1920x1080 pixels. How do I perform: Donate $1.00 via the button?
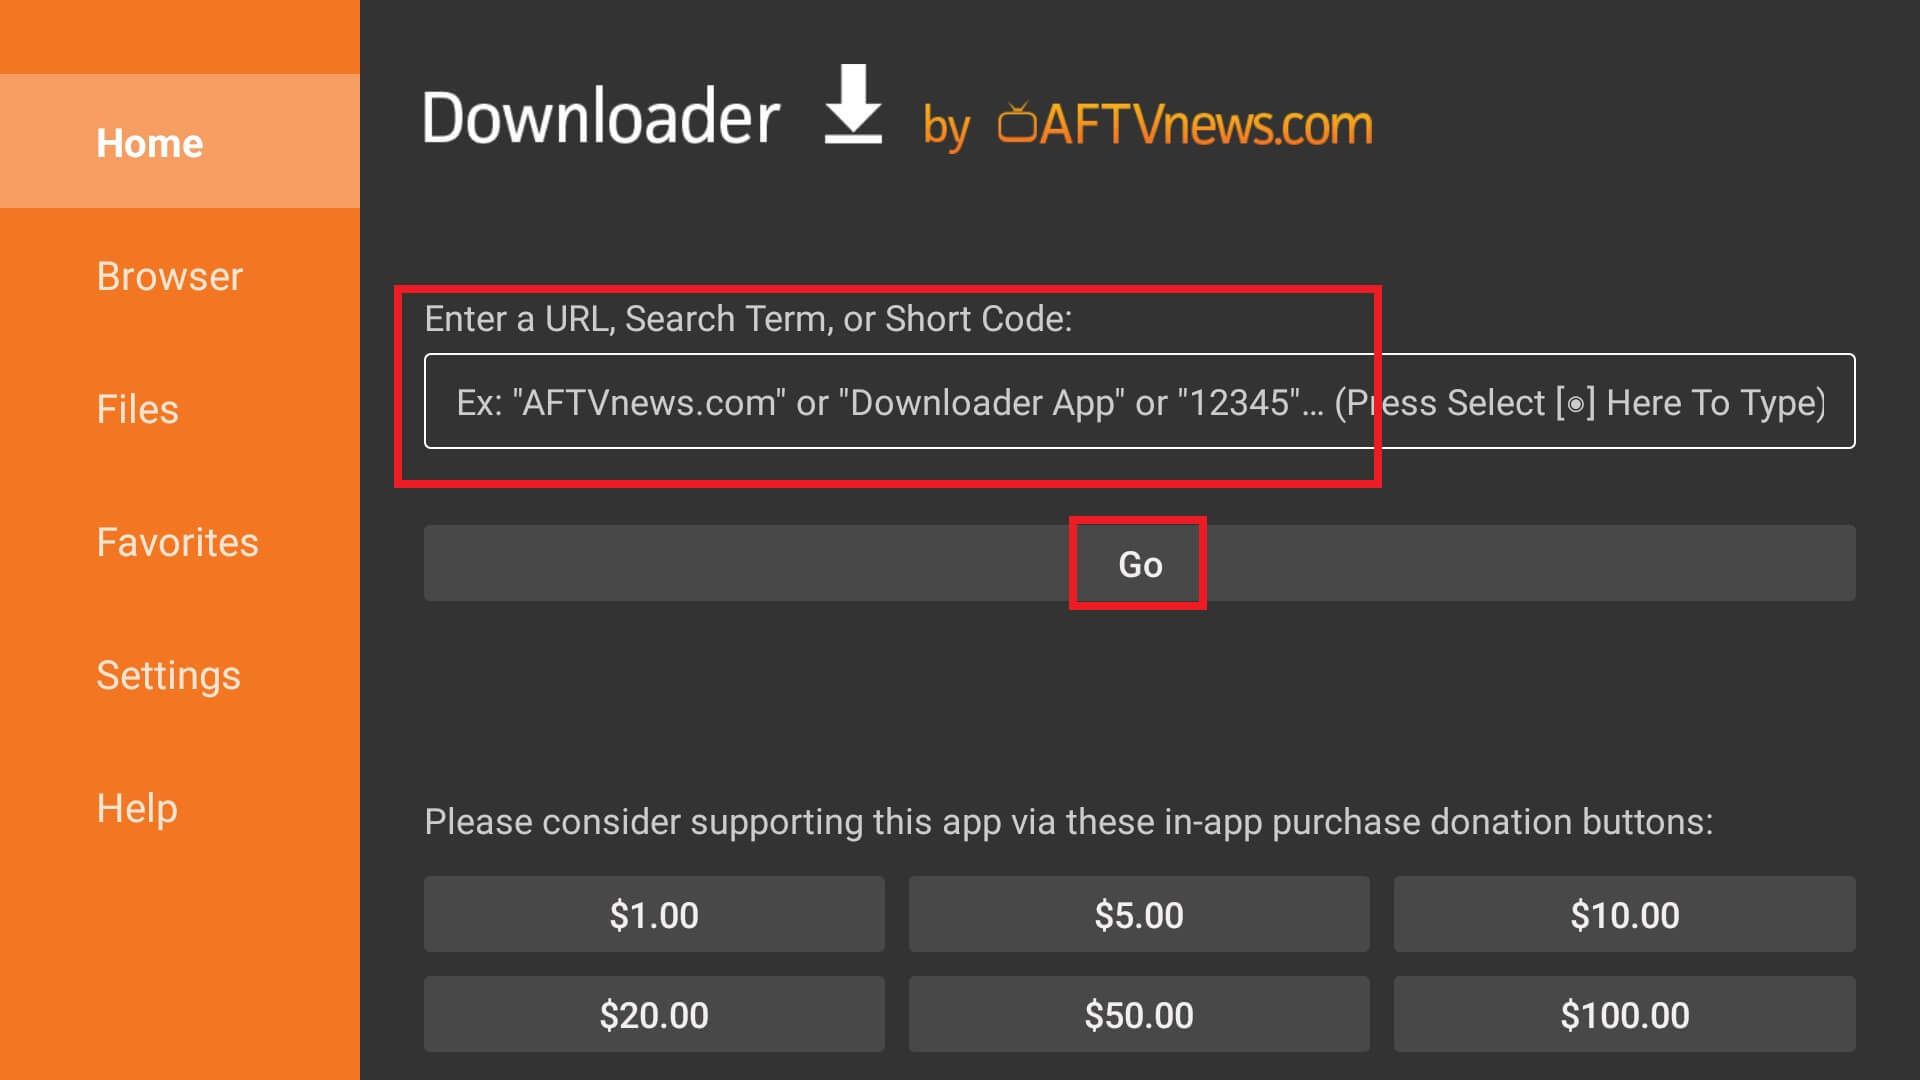pos(654,914)
